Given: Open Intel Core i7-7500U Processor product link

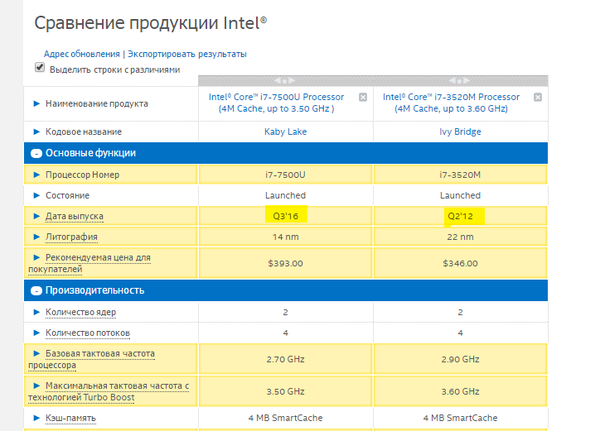Looking at the screenshot, I should pyautogui.click(x=277, y=103).
